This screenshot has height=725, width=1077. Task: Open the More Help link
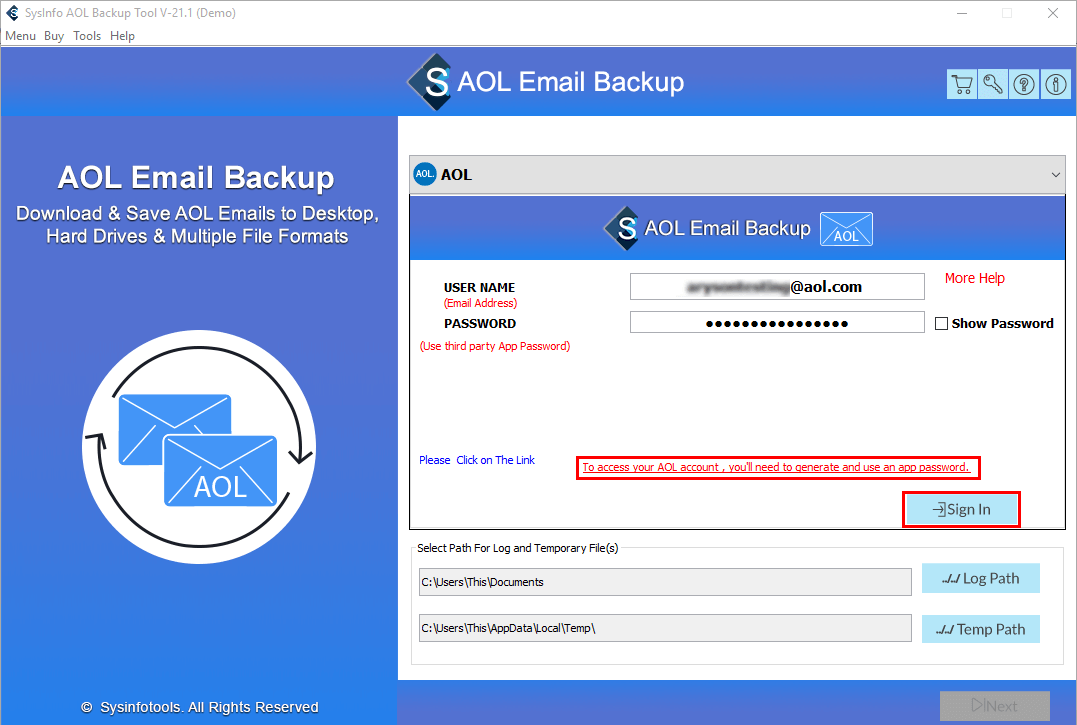974,278
